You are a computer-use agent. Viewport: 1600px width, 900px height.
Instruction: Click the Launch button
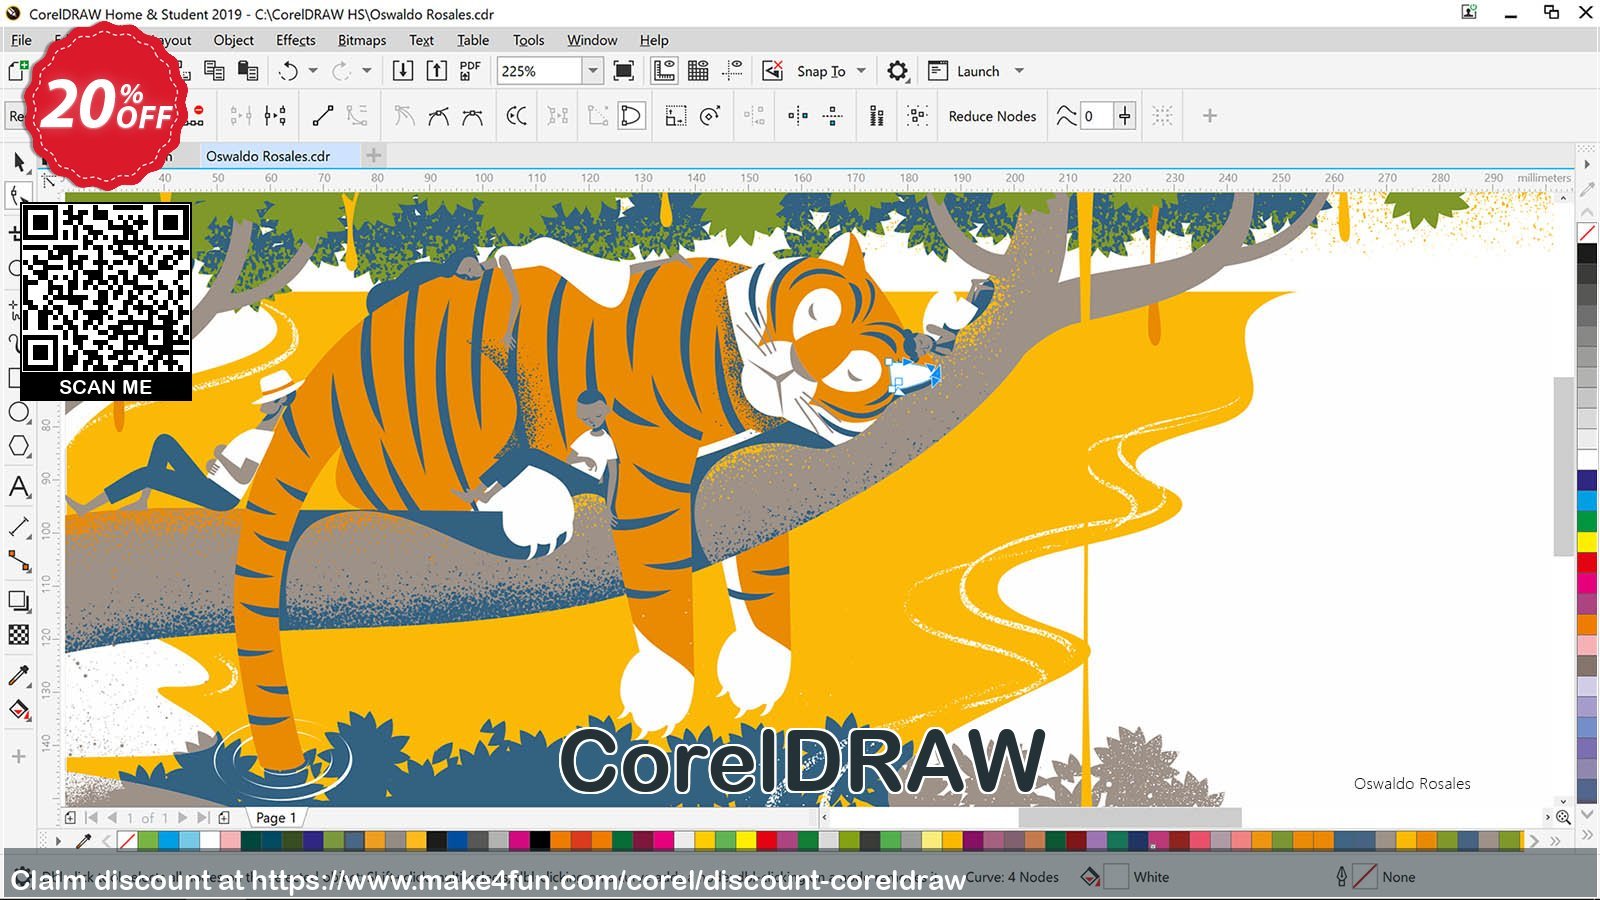pyautogui.click(x=964, y=71)
